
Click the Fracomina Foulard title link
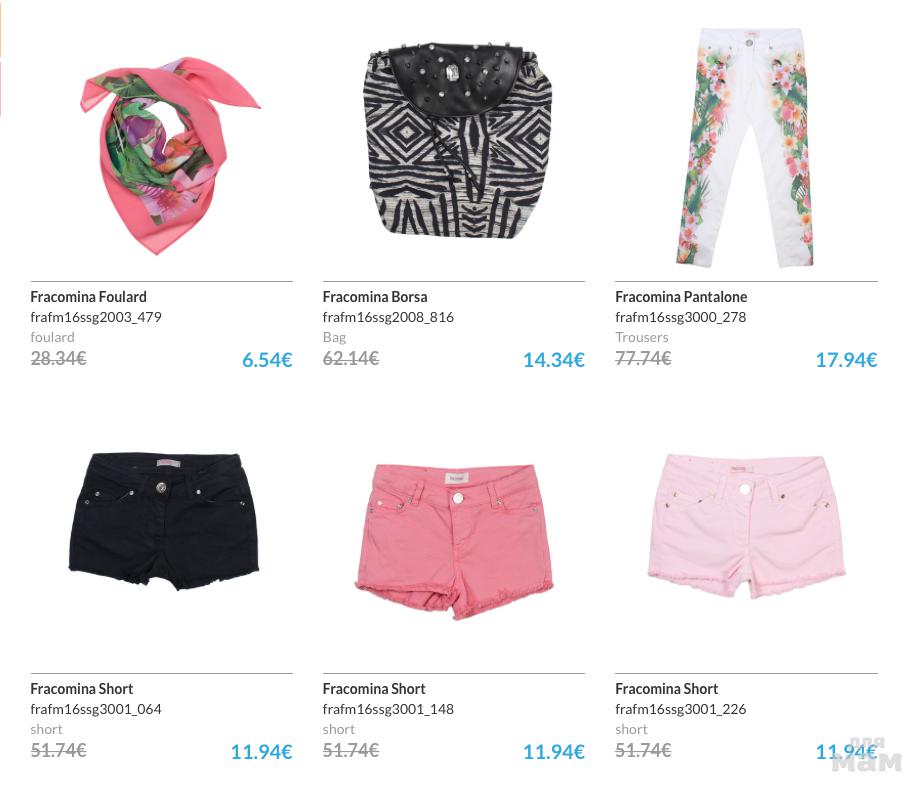point(88,297)
